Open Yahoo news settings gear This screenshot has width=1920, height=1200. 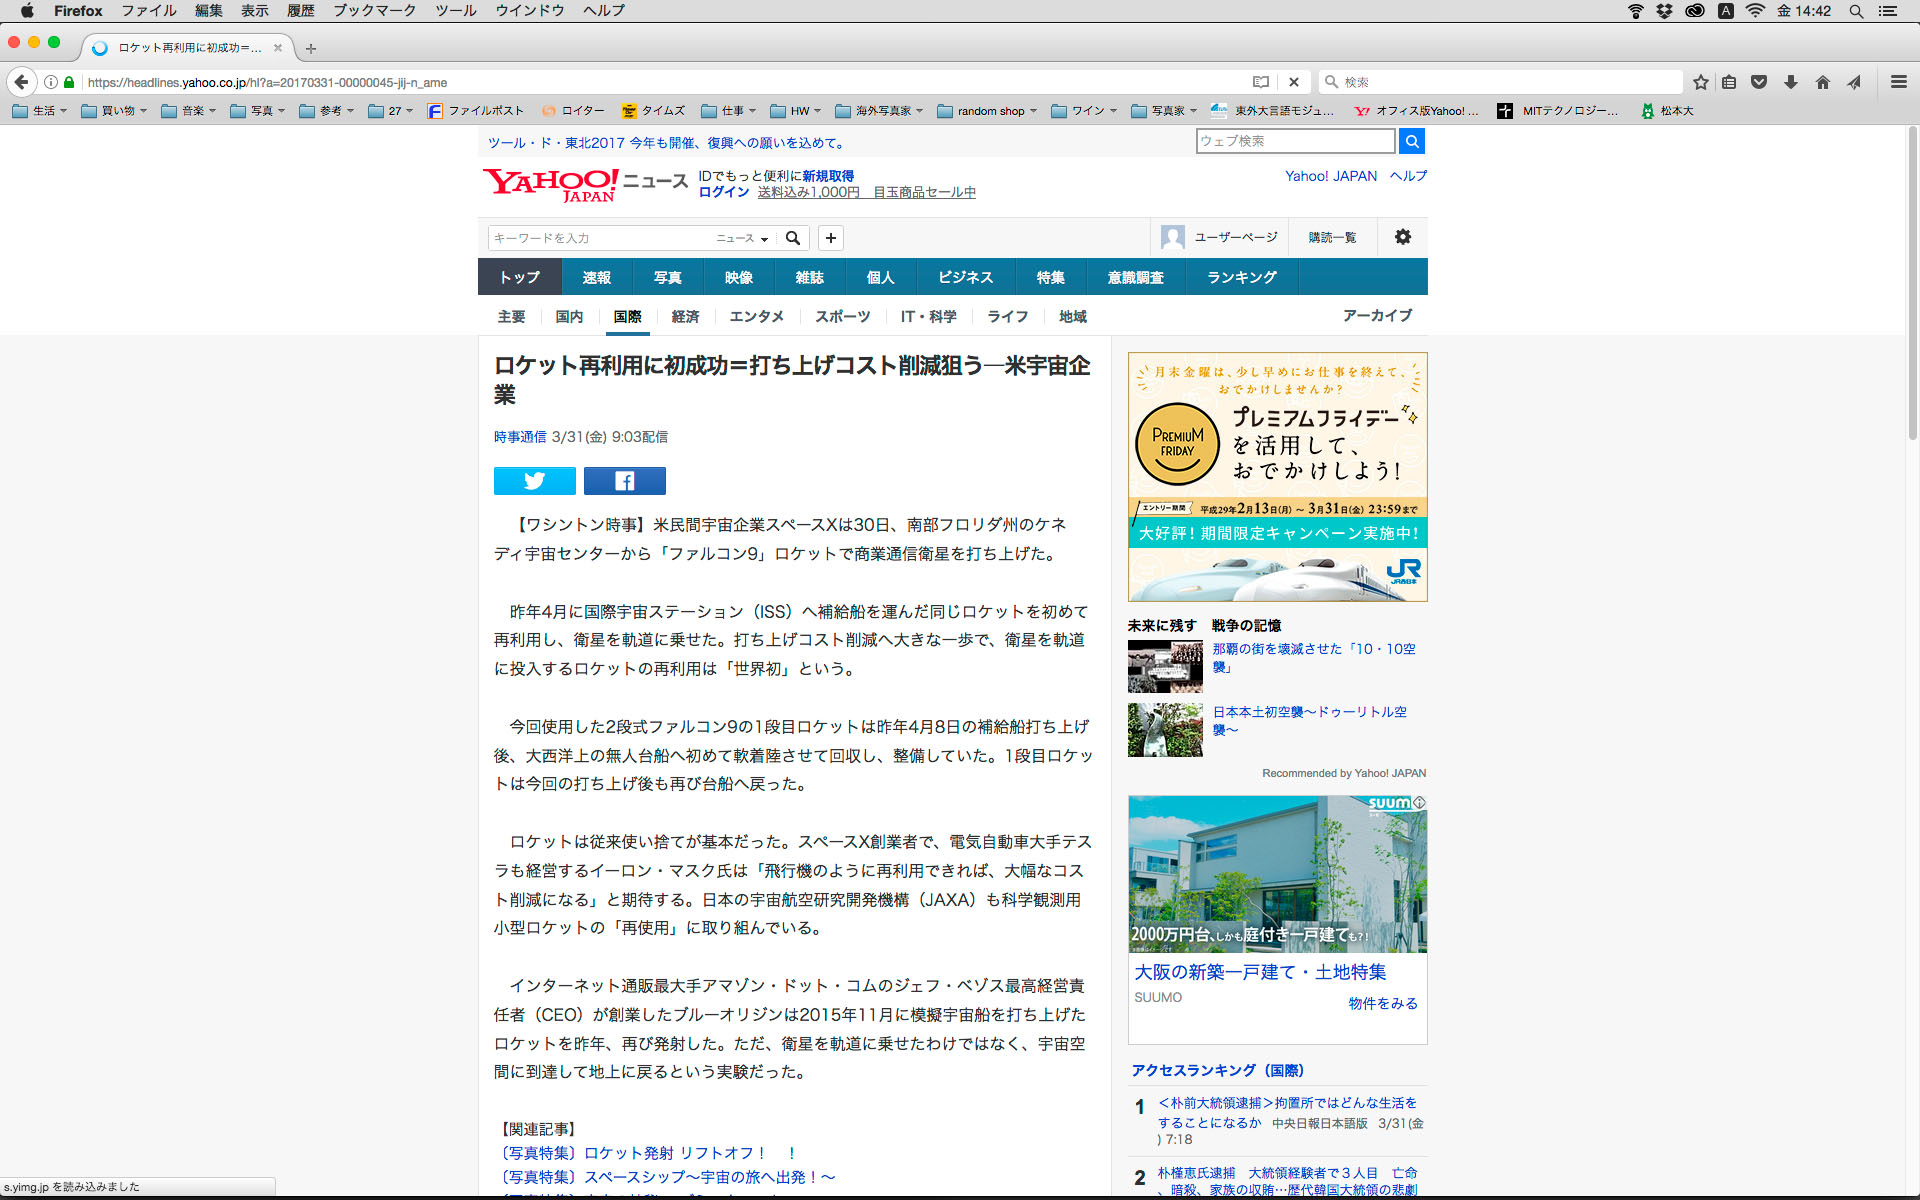point(1402,237)
